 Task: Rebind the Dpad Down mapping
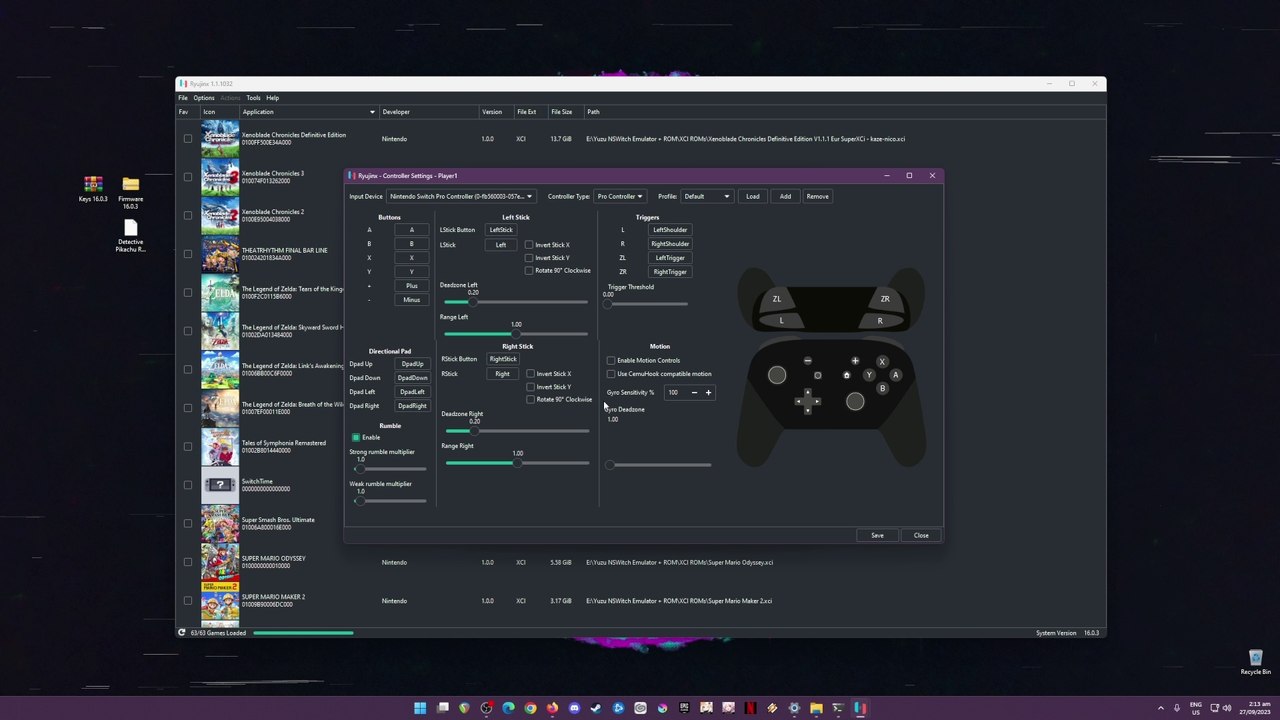coord(412,378)
